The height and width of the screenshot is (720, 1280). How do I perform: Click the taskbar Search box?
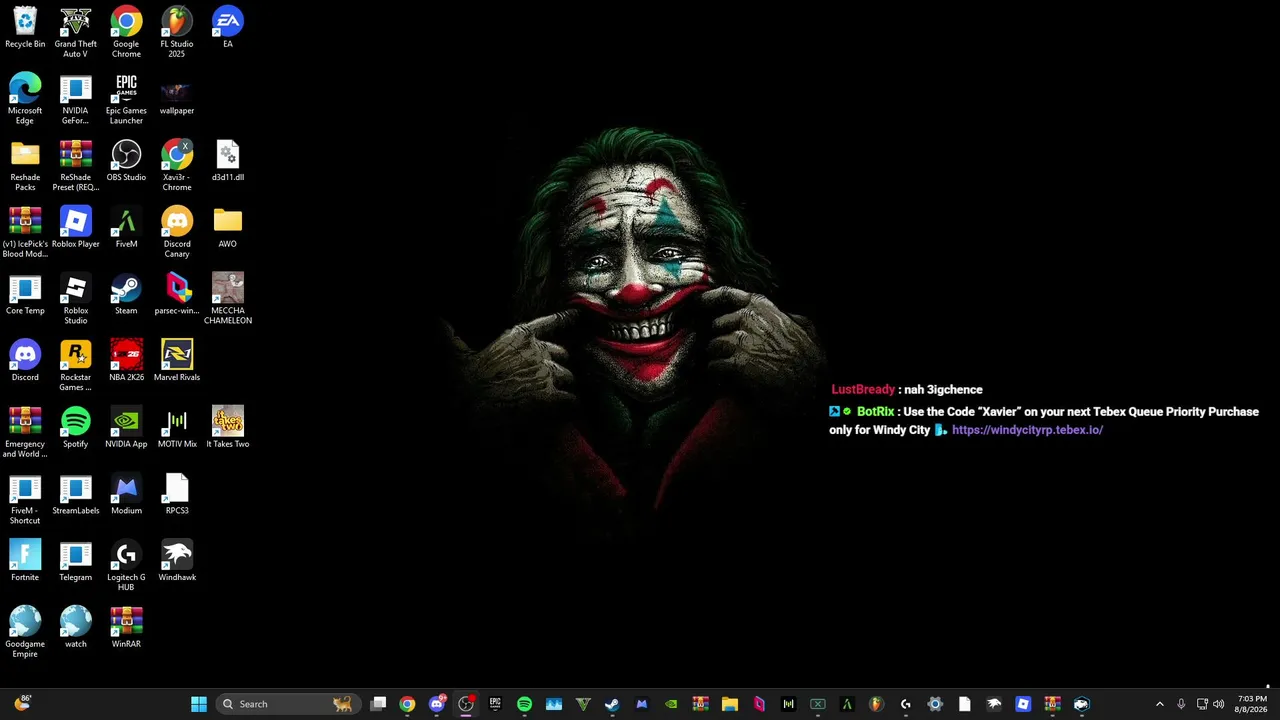(x=287, y=704)
